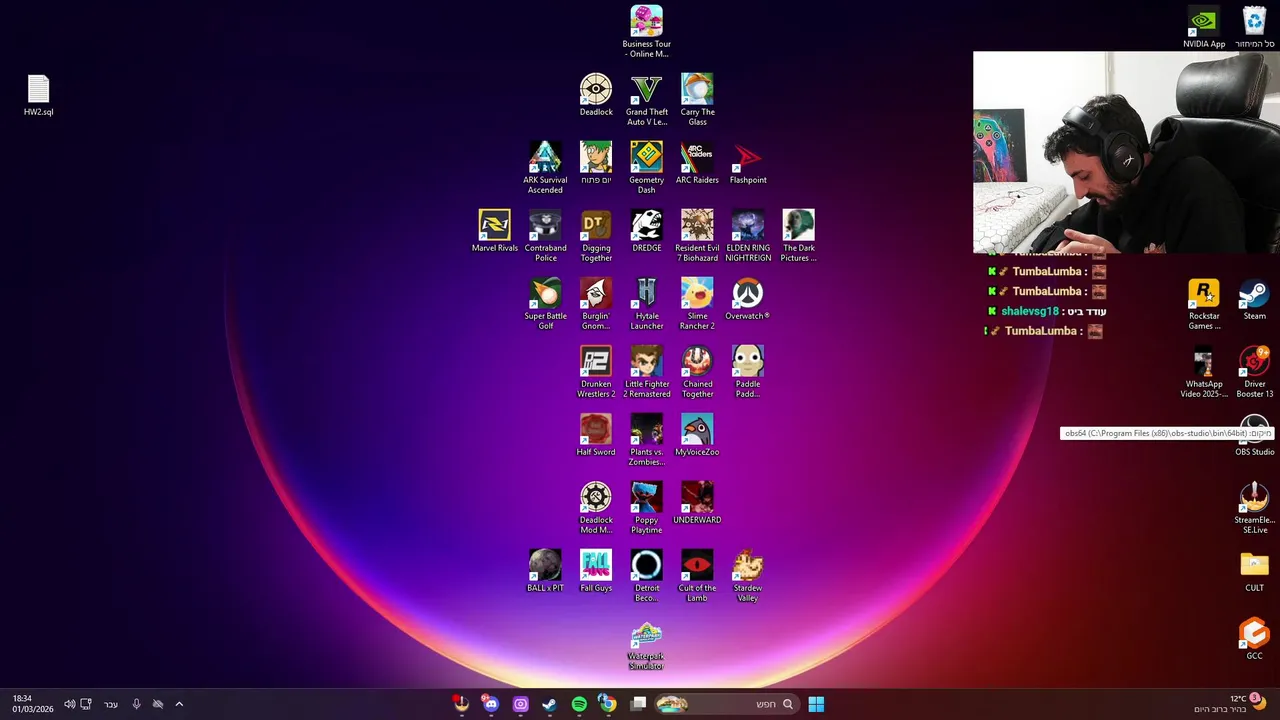Select the Slime Rancher 2 icon
This screenshot has height=720, width=1280.
coord(697,304)
